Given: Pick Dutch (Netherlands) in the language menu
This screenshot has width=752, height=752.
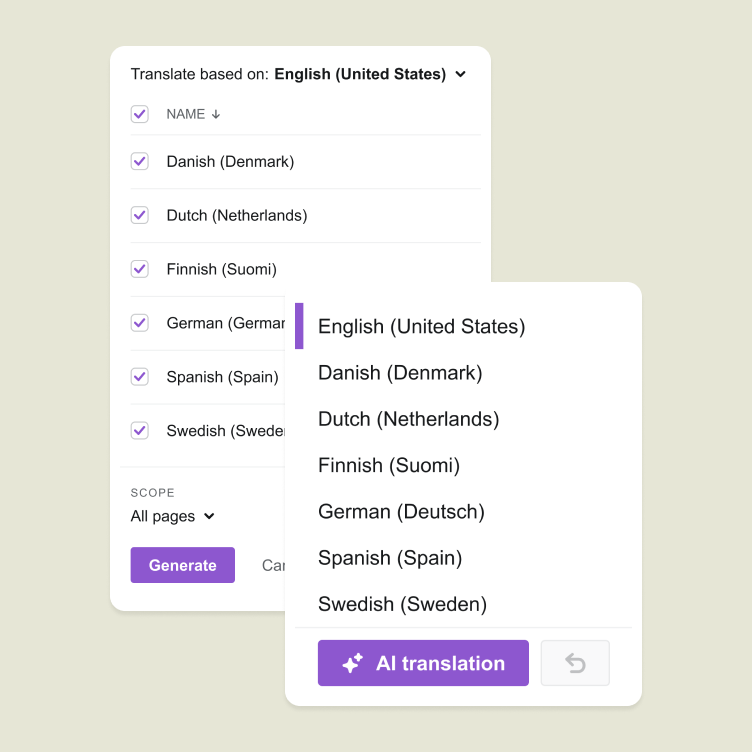Looking at the screenshot, I should (x=409, y=419).
